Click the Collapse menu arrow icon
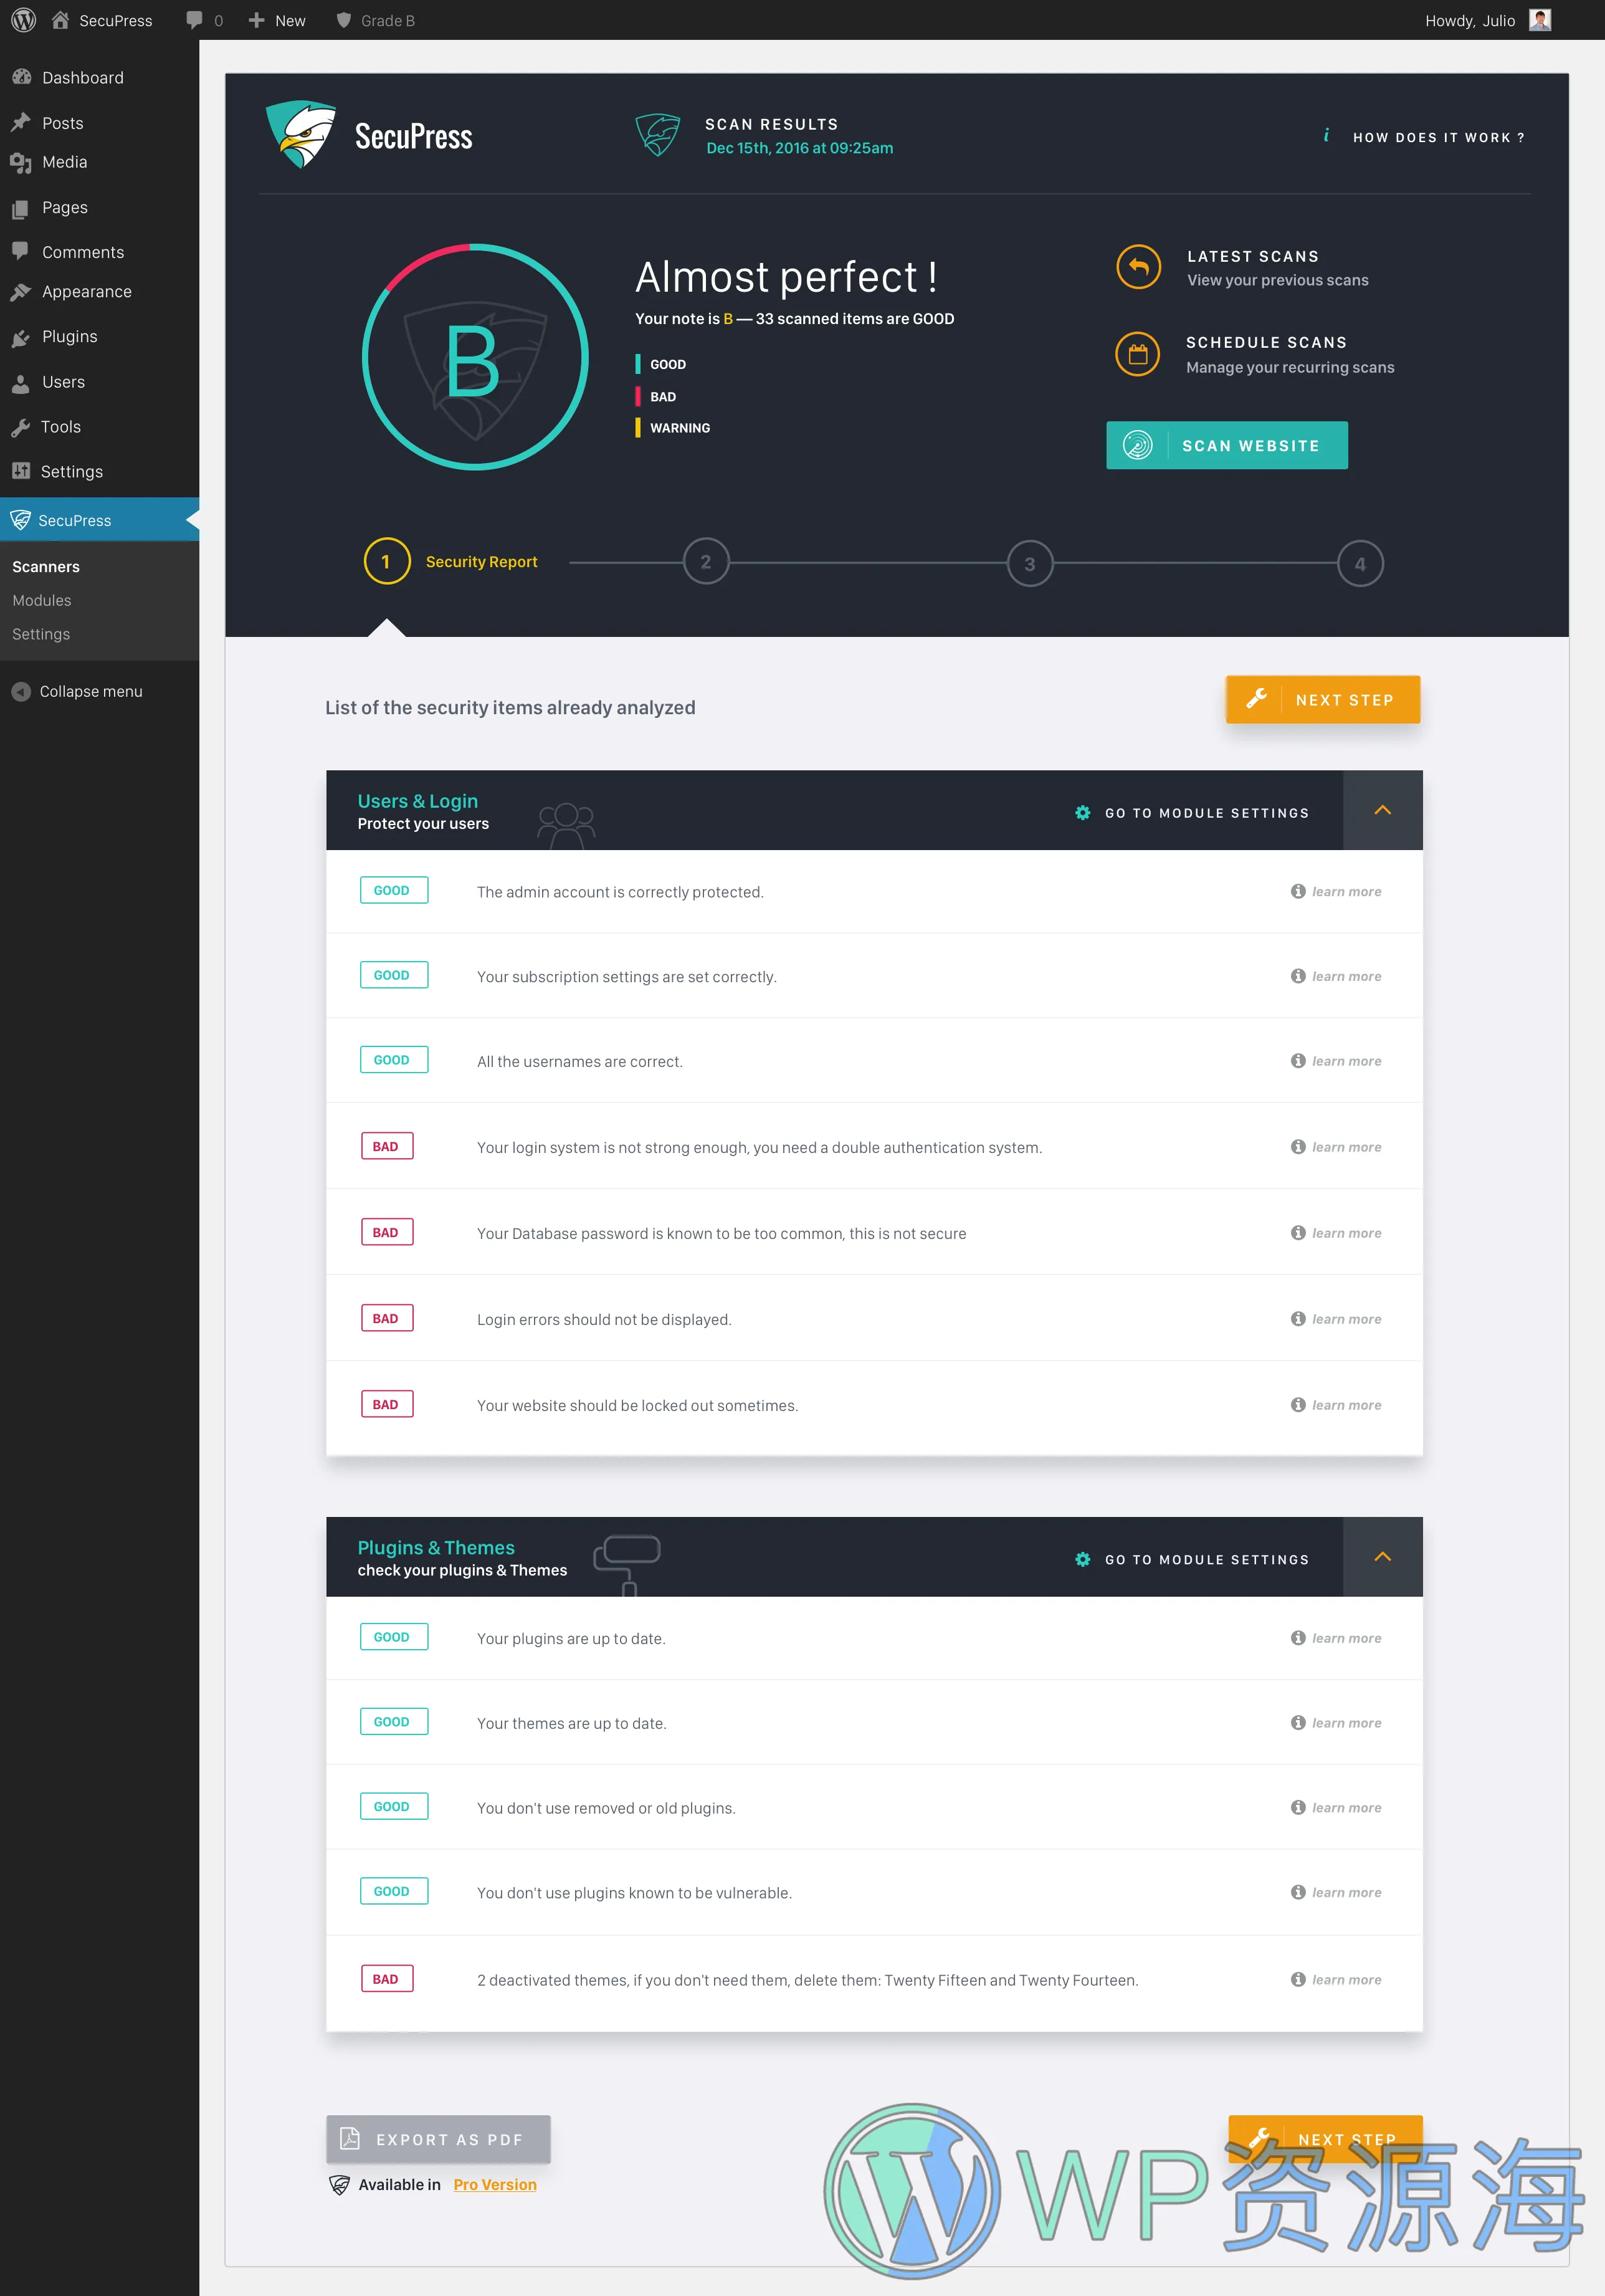 point(21,691)
